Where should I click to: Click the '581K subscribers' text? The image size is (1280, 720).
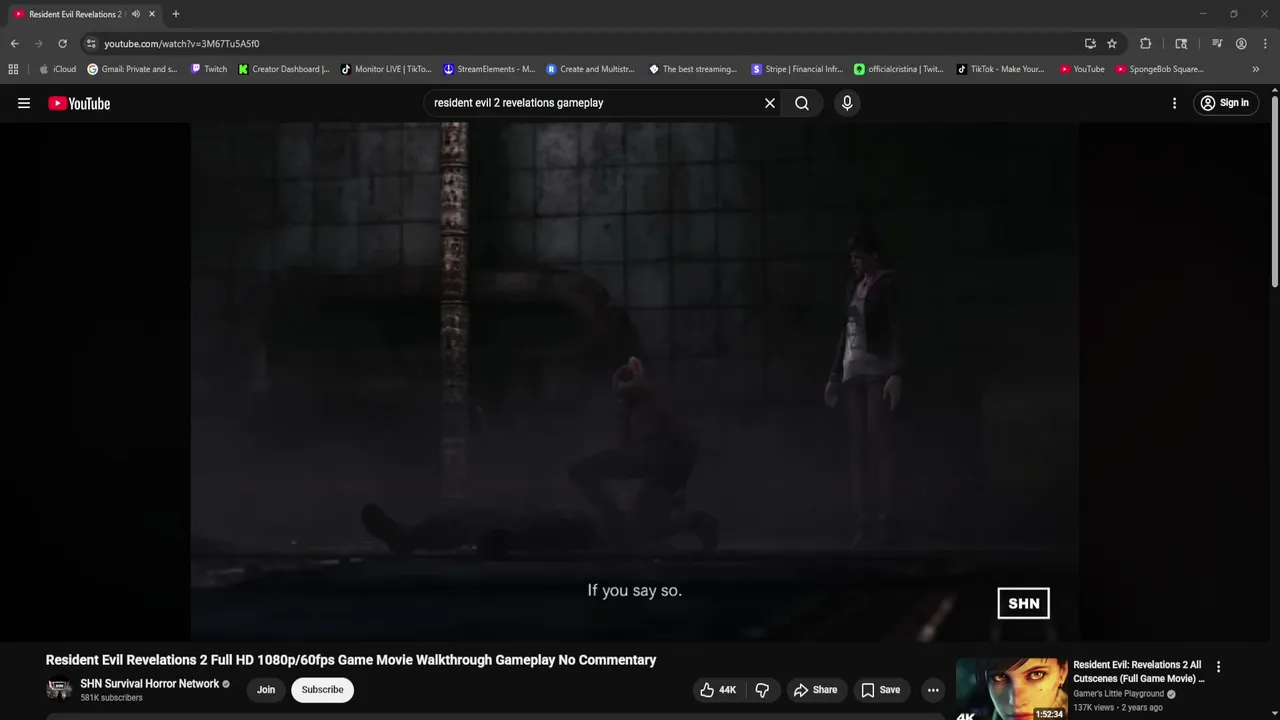pyautogui.click(x=111, y=698)
